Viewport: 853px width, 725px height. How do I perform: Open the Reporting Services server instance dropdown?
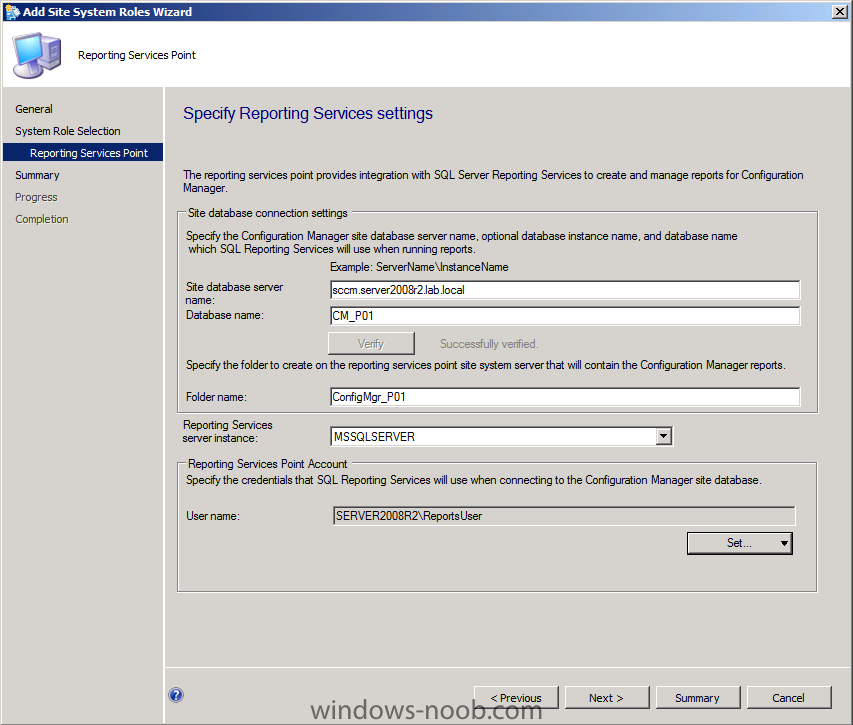click(x=663, y=436)
